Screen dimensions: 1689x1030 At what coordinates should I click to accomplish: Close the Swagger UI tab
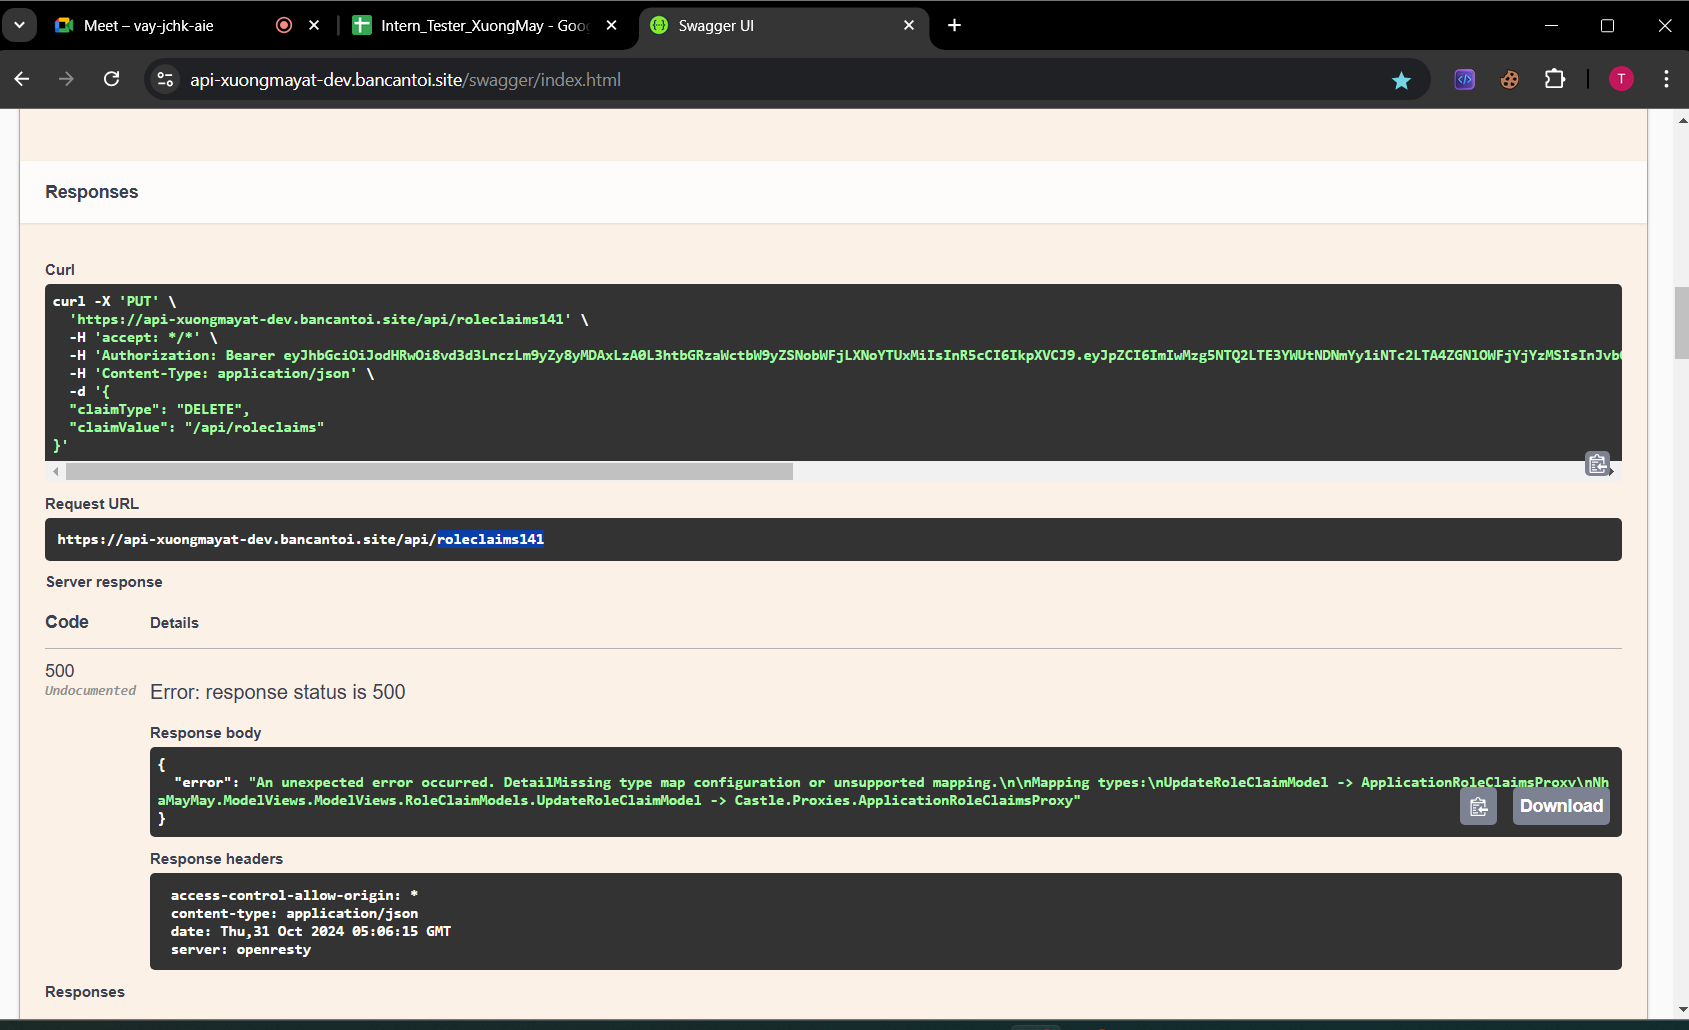coord(909,25)
